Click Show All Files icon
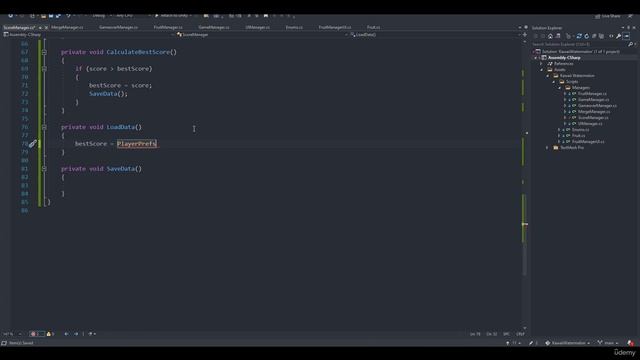The width and height of the screenshot is (640, 360). coord(602,36)
